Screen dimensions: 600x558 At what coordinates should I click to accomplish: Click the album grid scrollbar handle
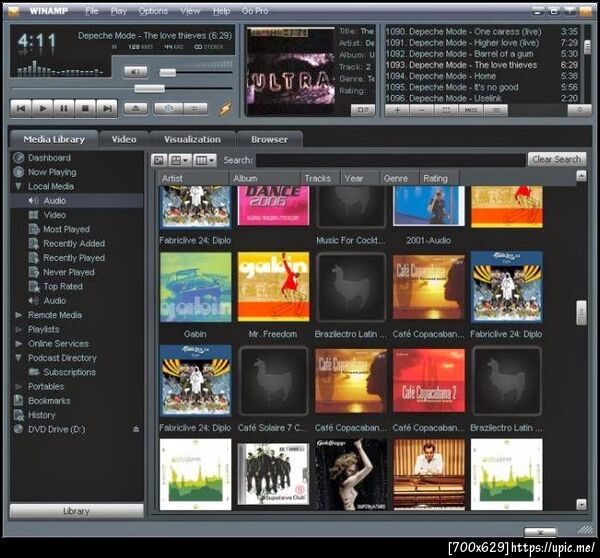[x=581, y=313]
